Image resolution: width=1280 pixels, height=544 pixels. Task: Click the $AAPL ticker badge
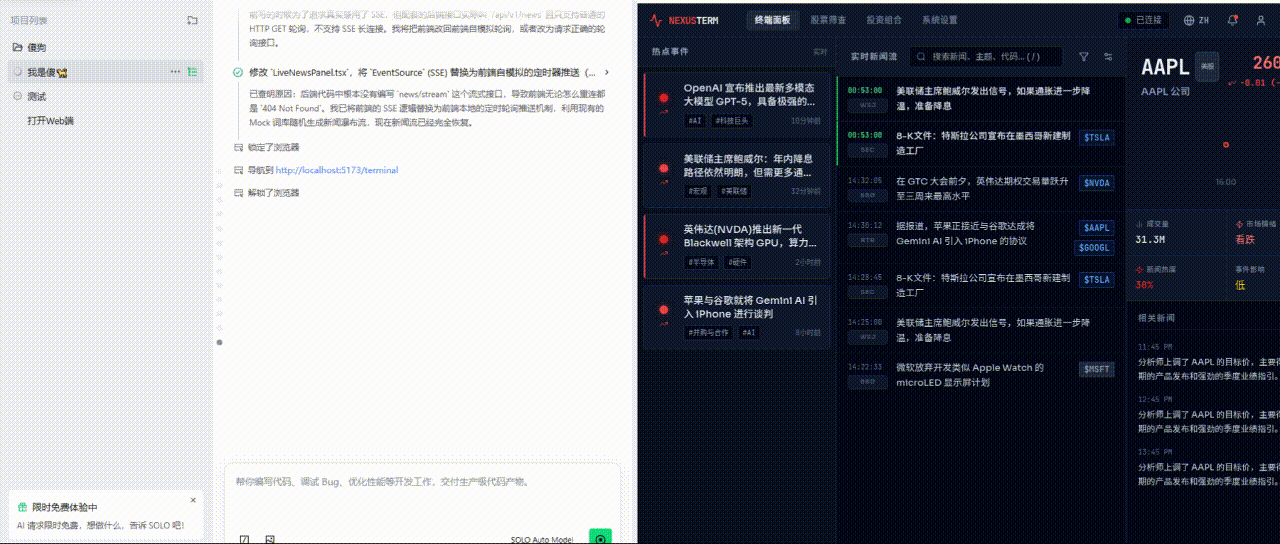pos(1097,228)
